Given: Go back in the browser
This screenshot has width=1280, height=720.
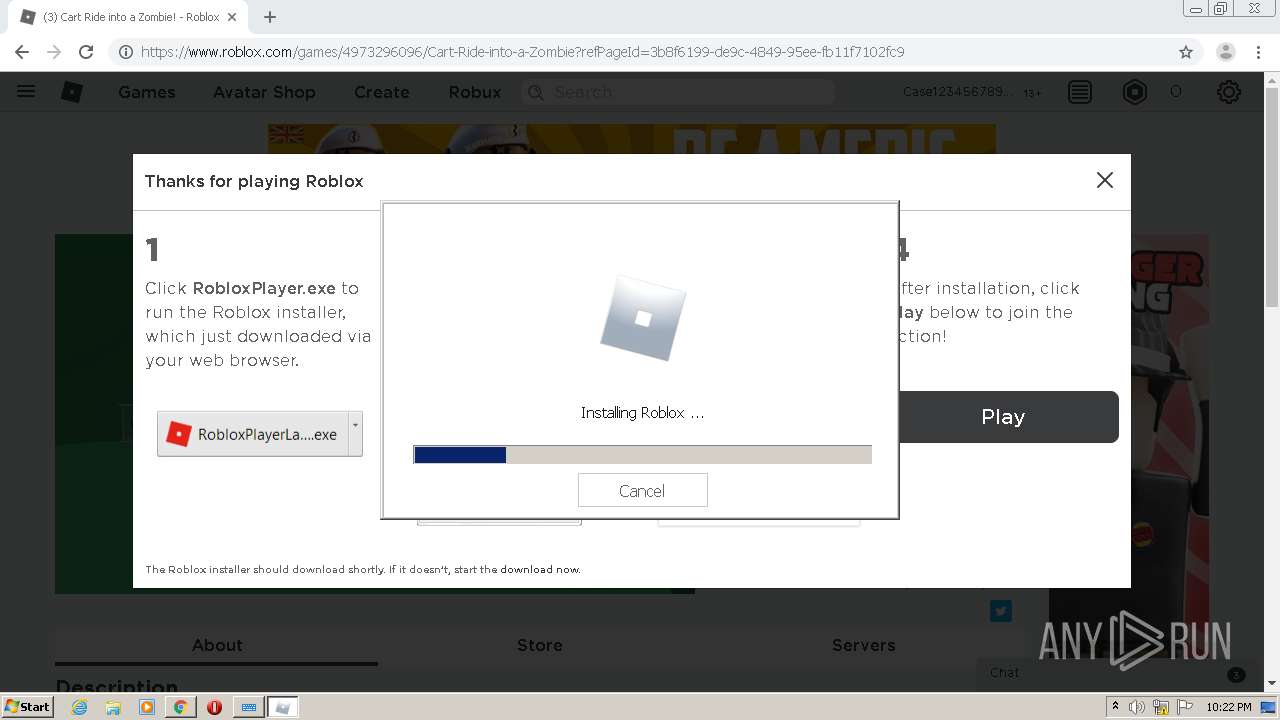Looking at the screenshot, I should pos(22,52).
